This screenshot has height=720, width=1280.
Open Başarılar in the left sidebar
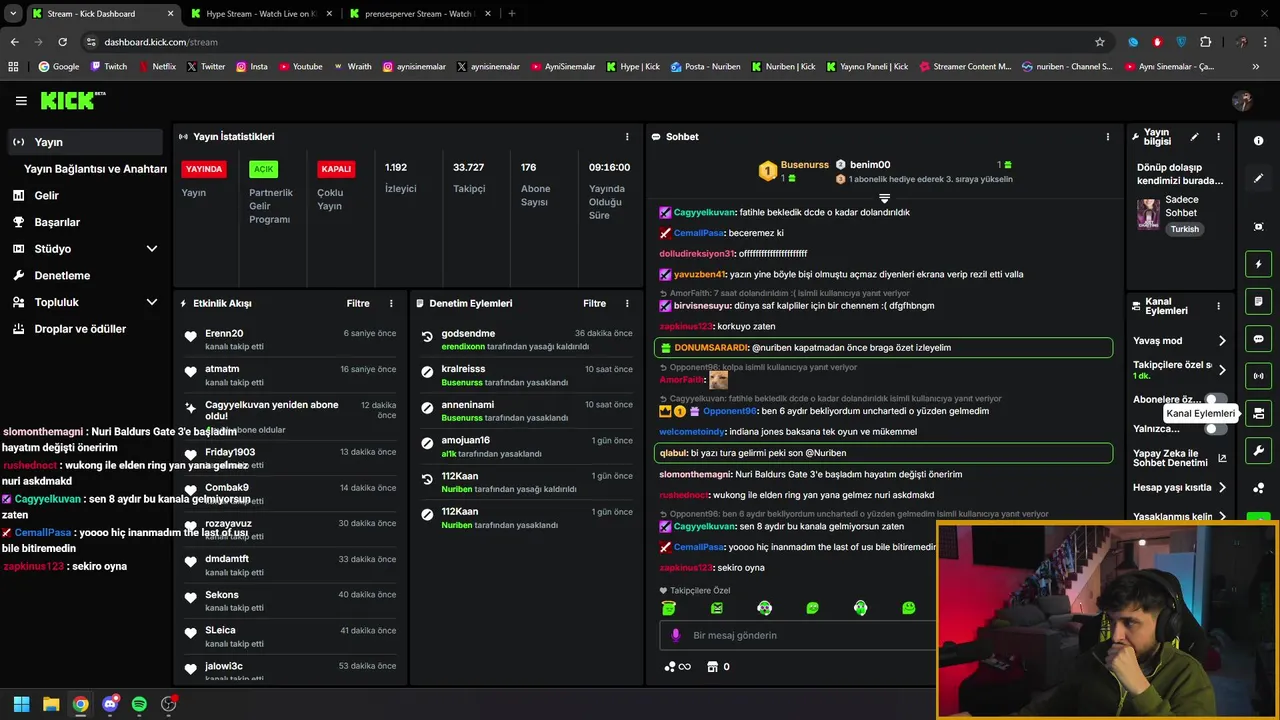pos(57,222)
